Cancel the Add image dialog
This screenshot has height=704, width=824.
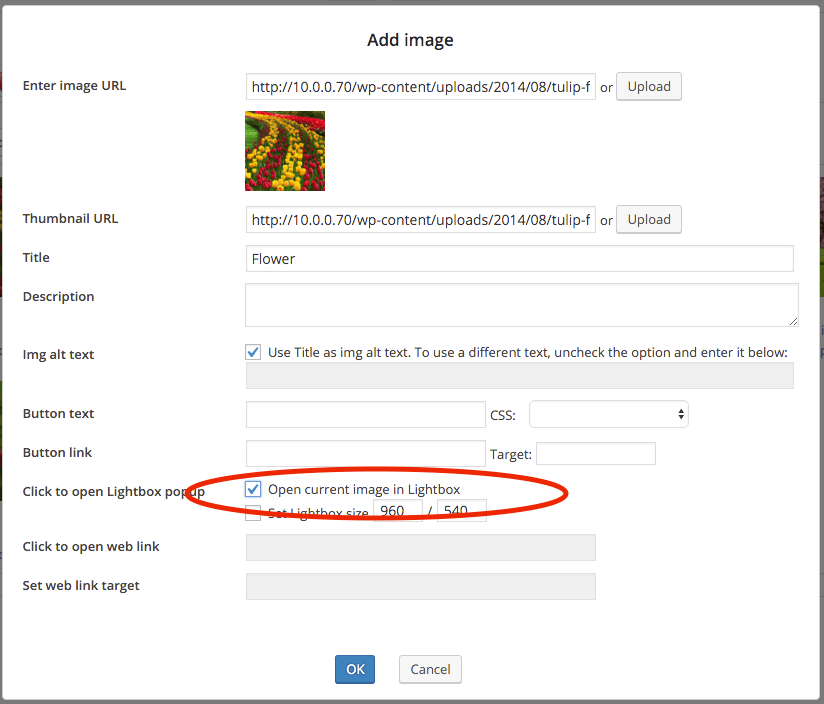click(x=430, y=669)
